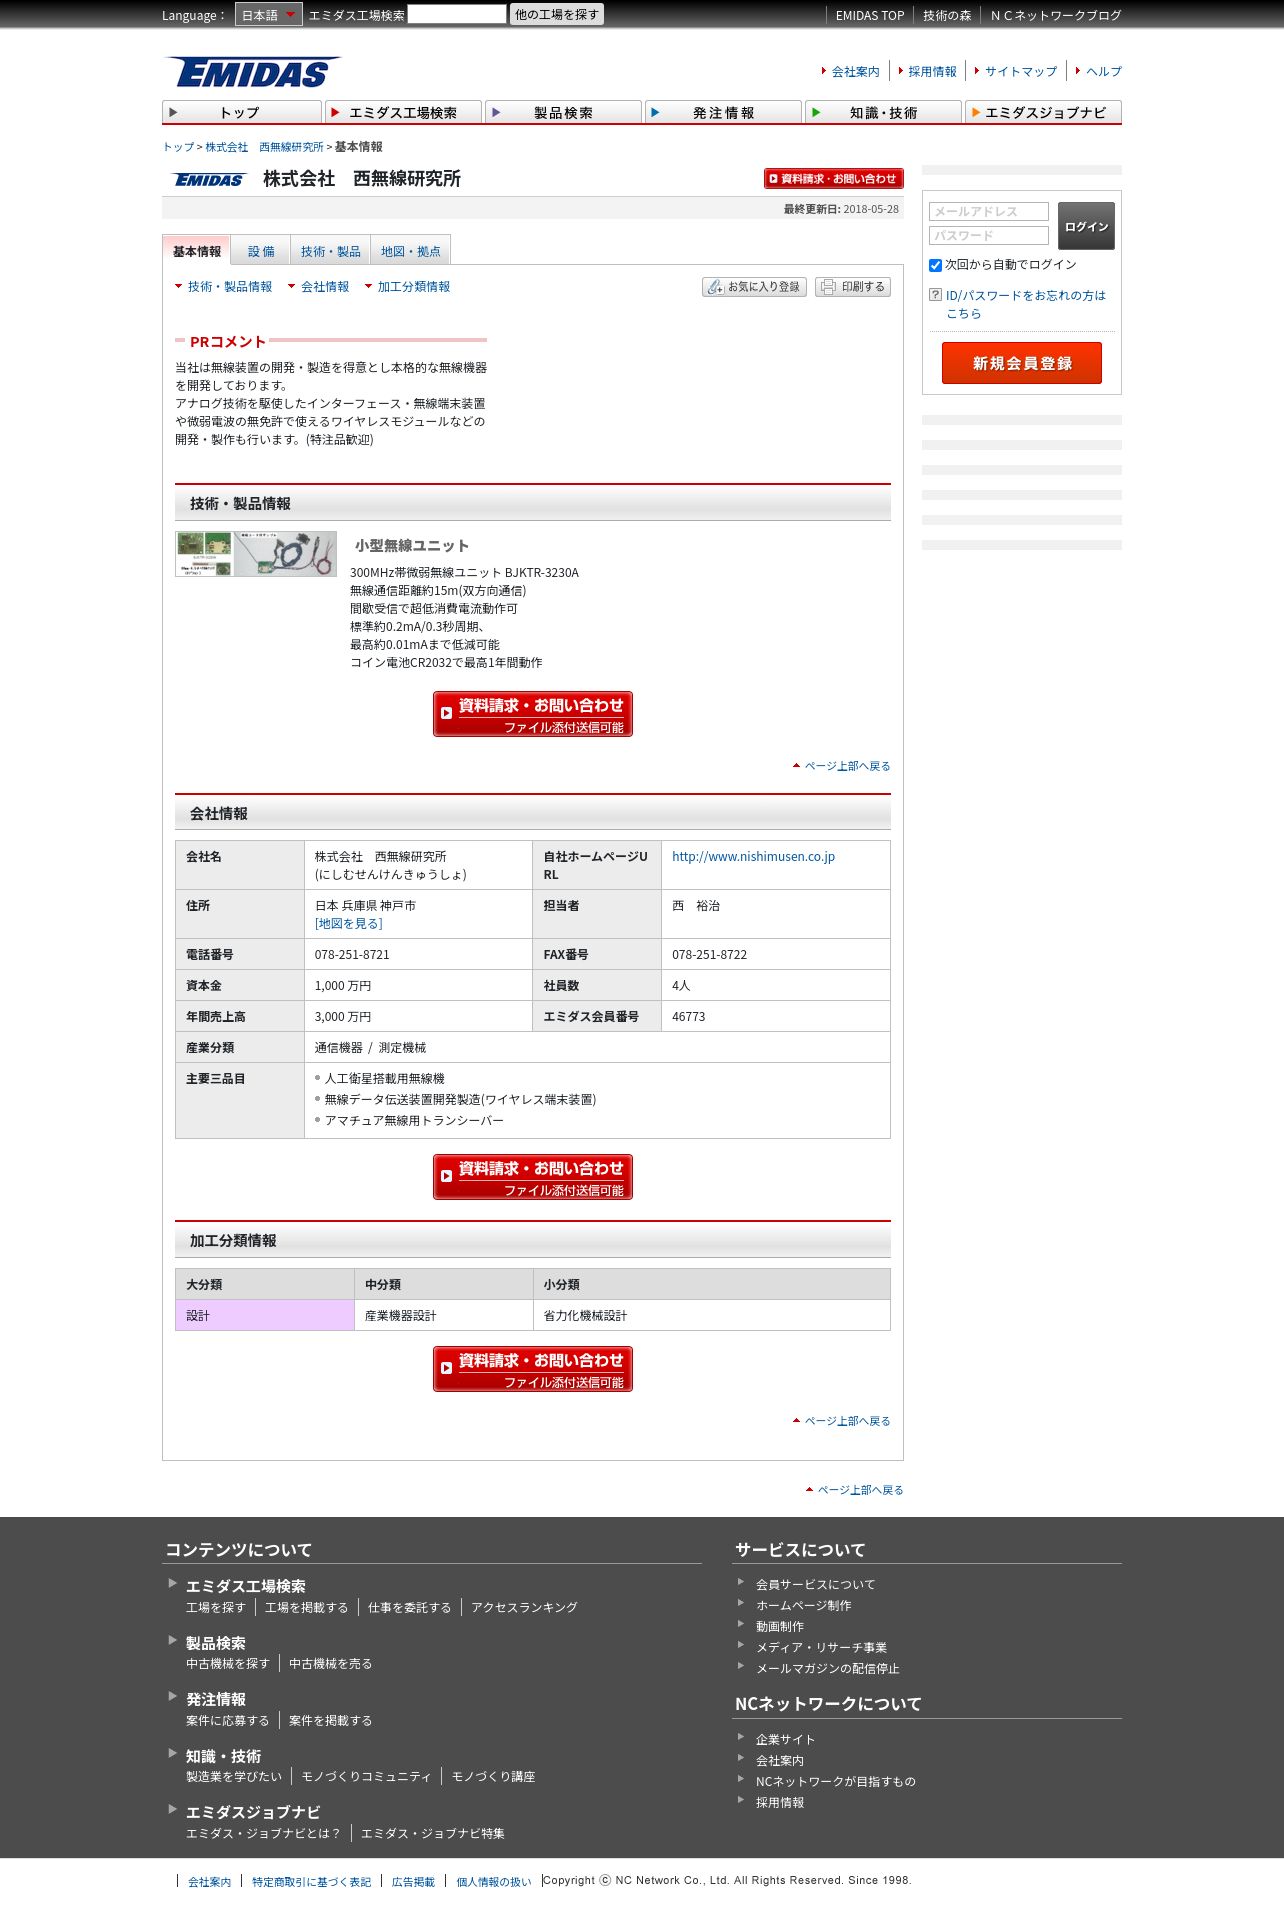The height and width of the screenshot is (1905, 1284).
Task: Click the お気に入り登録 button
Action: [x=754, y=287]
